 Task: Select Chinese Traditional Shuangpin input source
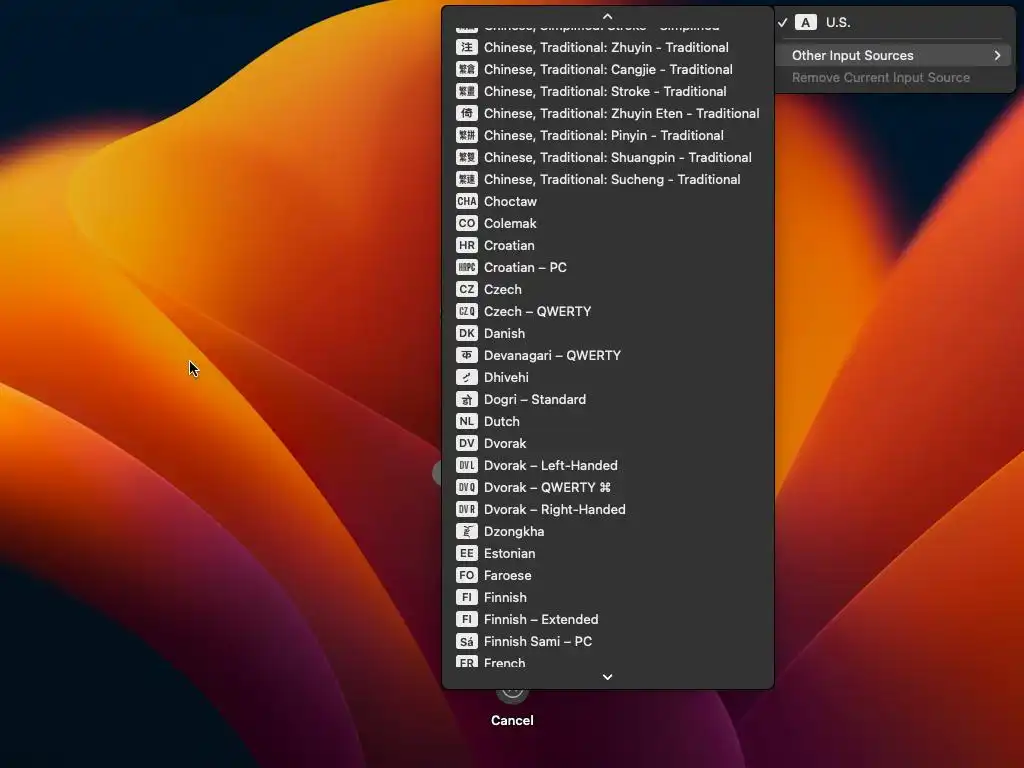[x=607, y=157]
